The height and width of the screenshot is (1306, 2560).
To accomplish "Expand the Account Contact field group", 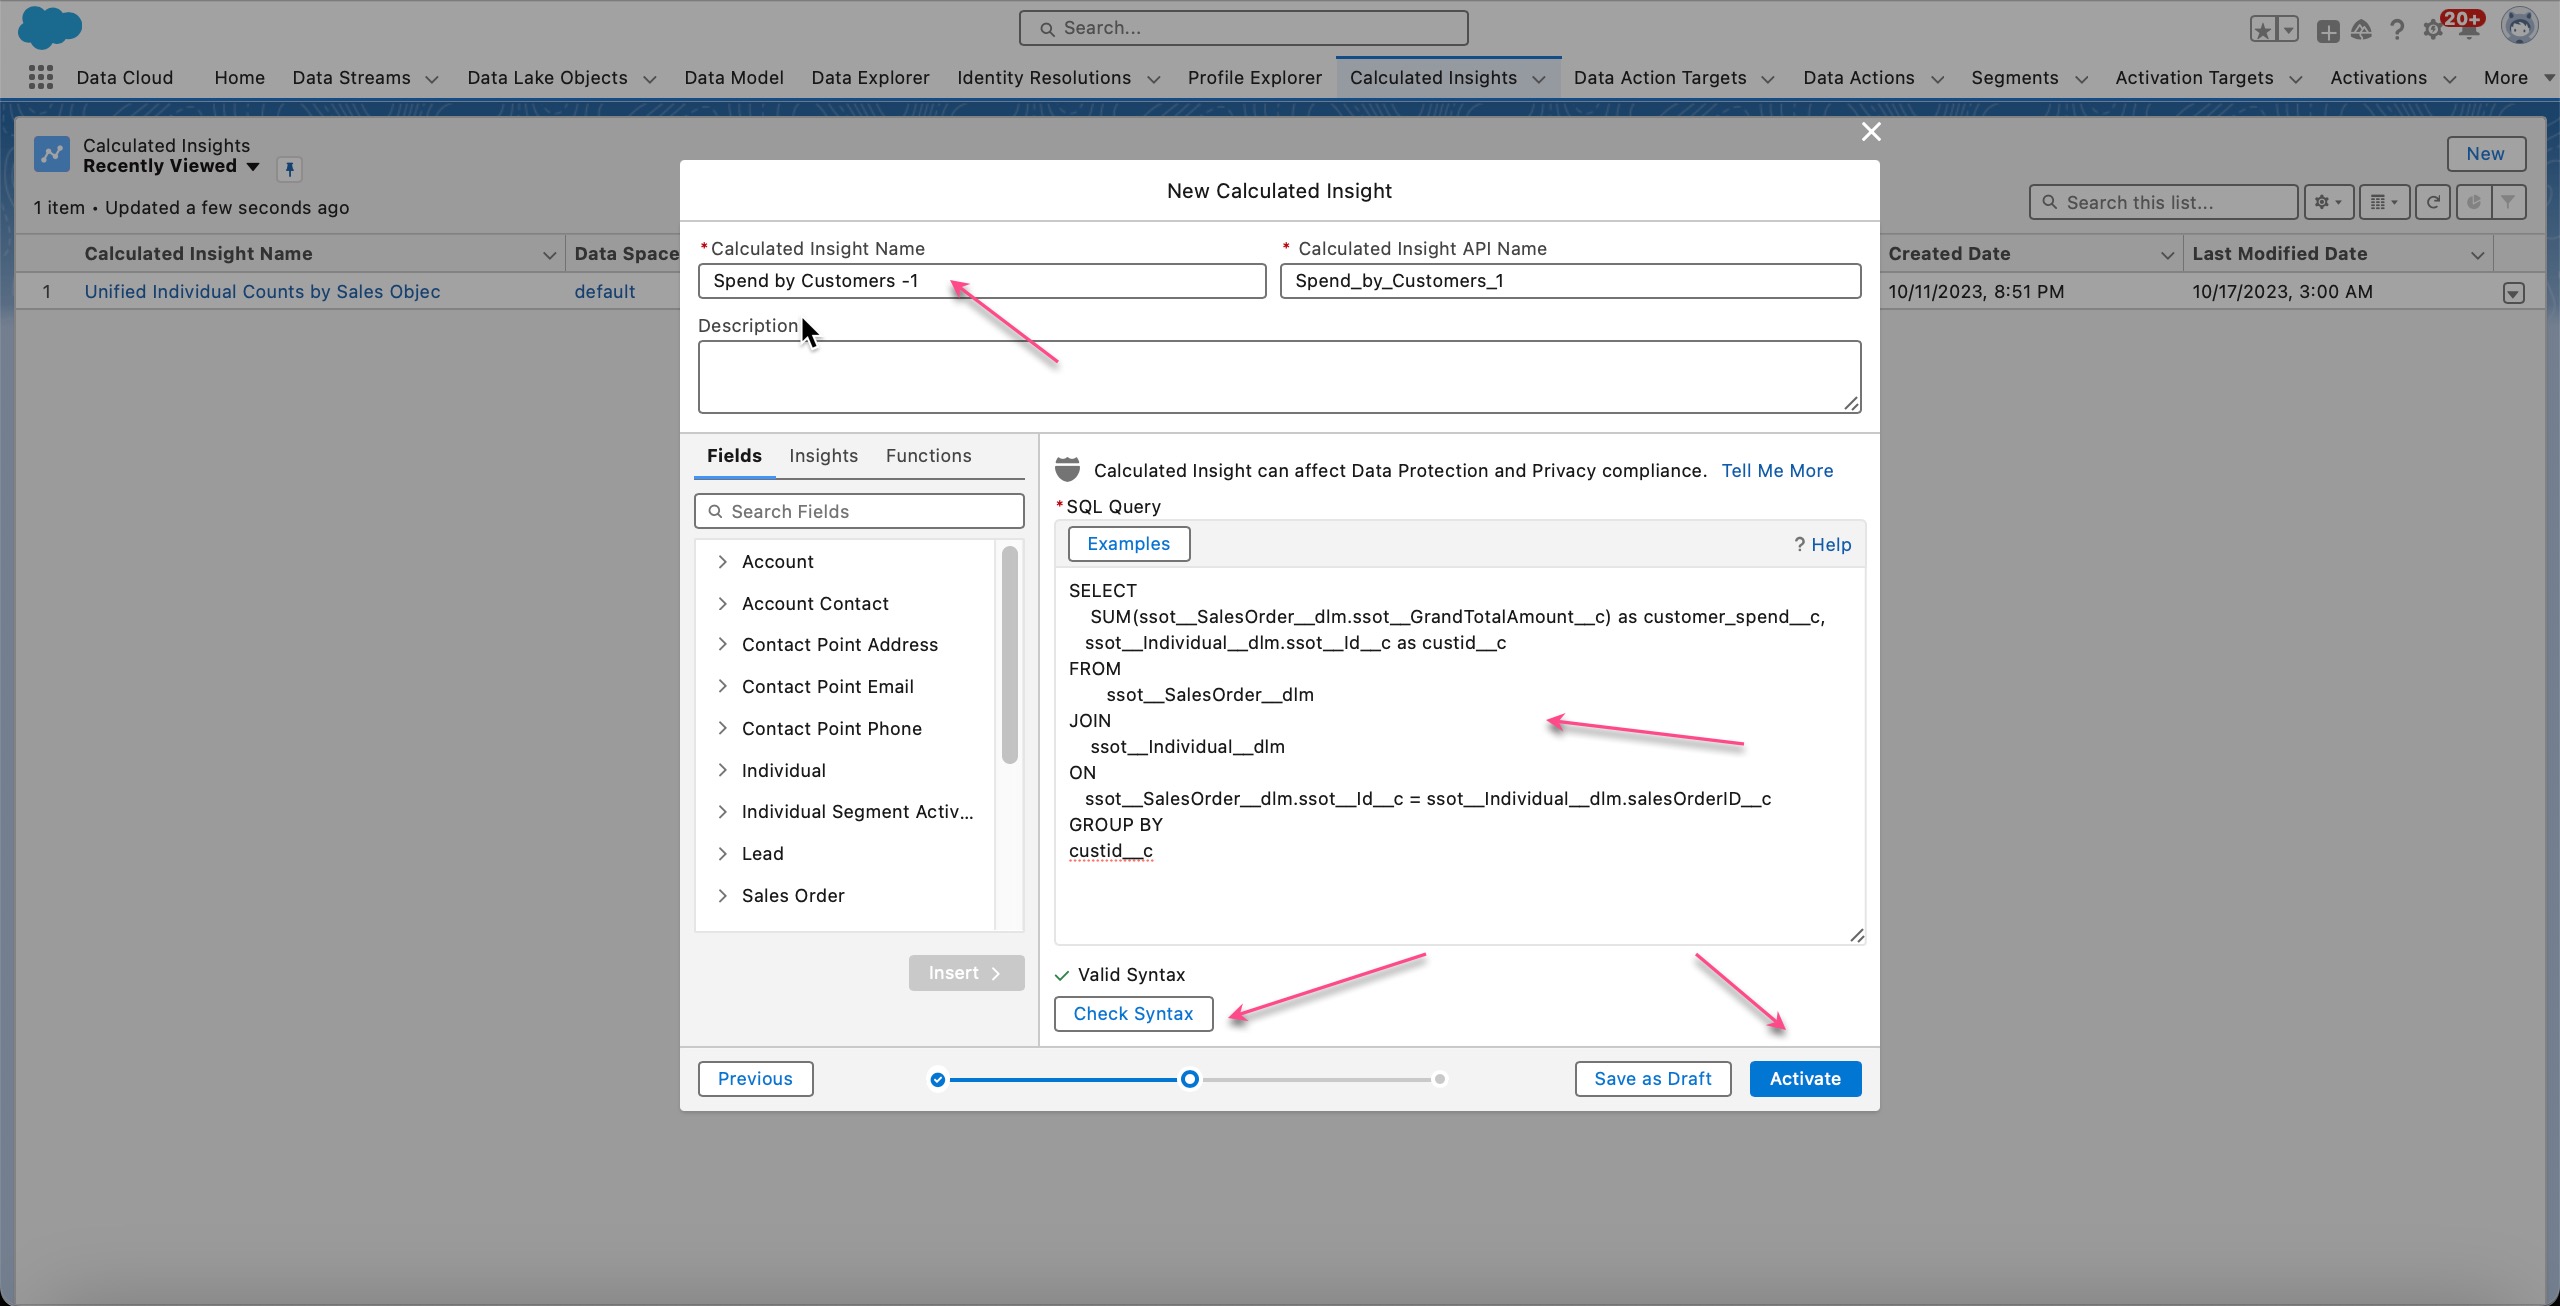I will pyautogui.click(x=722, y=604).
